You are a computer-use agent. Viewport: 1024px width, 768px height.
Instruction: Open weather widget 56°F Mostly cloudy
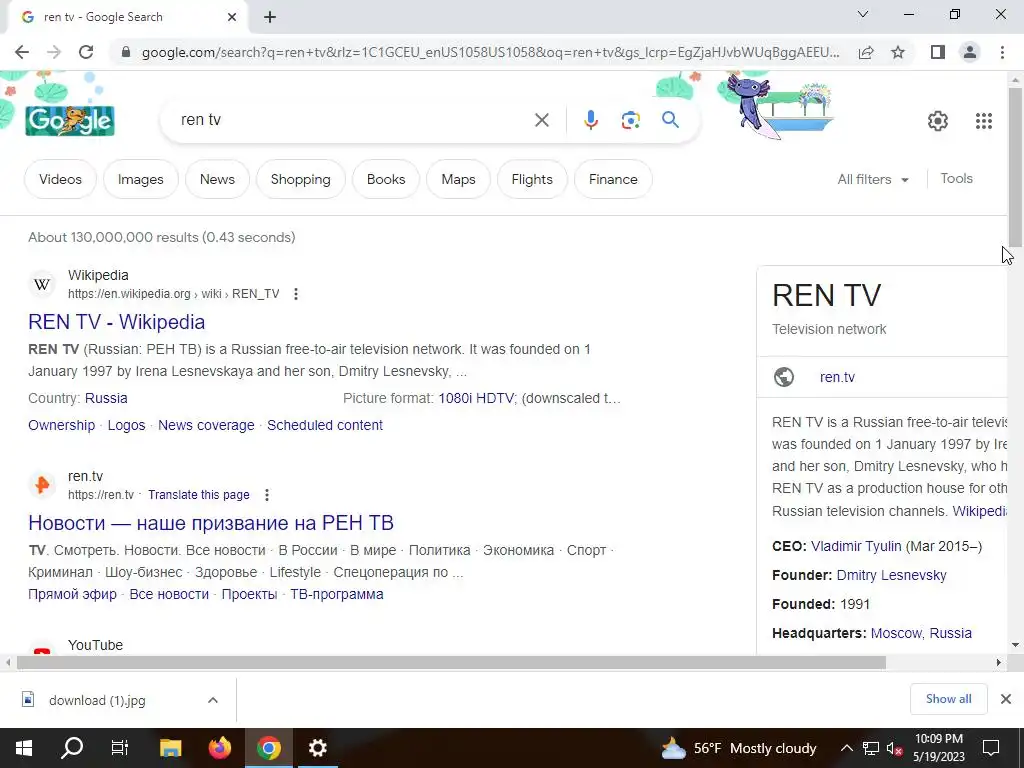(738, 748)
